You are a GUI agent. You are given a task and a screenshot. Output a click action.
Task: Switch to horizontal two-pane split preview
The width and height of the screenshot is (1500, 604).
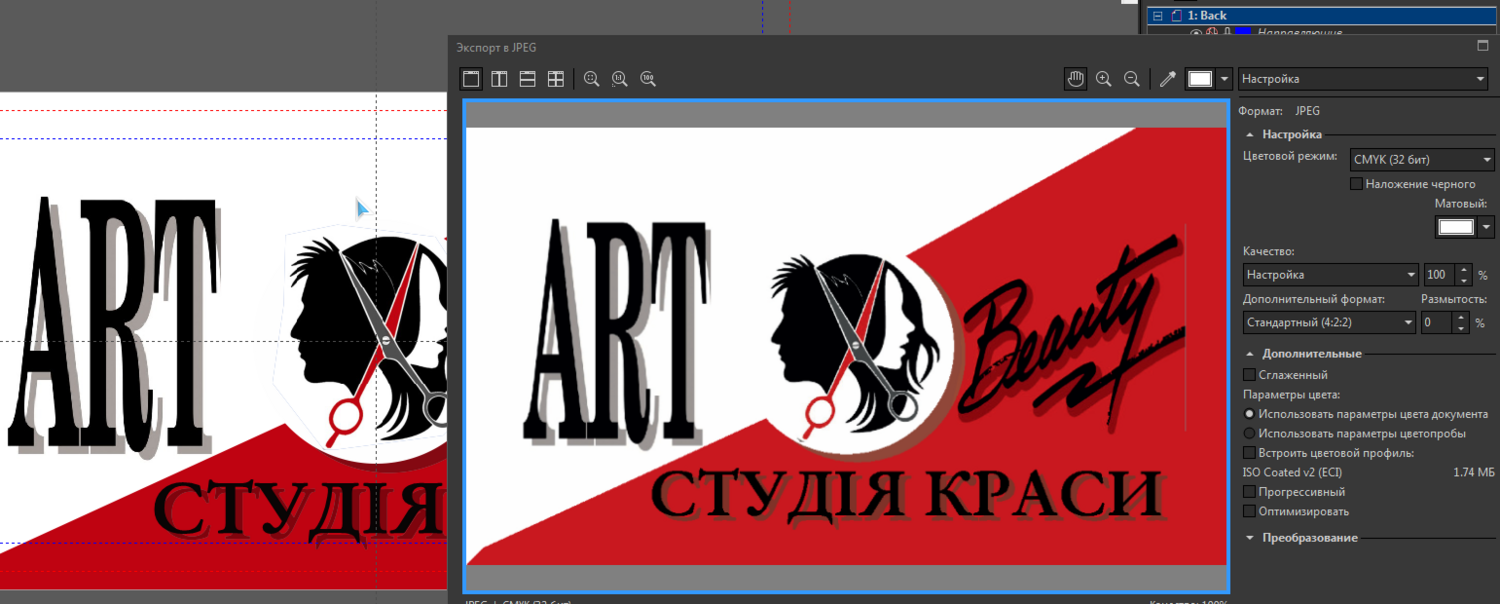[x=528, y=78]
